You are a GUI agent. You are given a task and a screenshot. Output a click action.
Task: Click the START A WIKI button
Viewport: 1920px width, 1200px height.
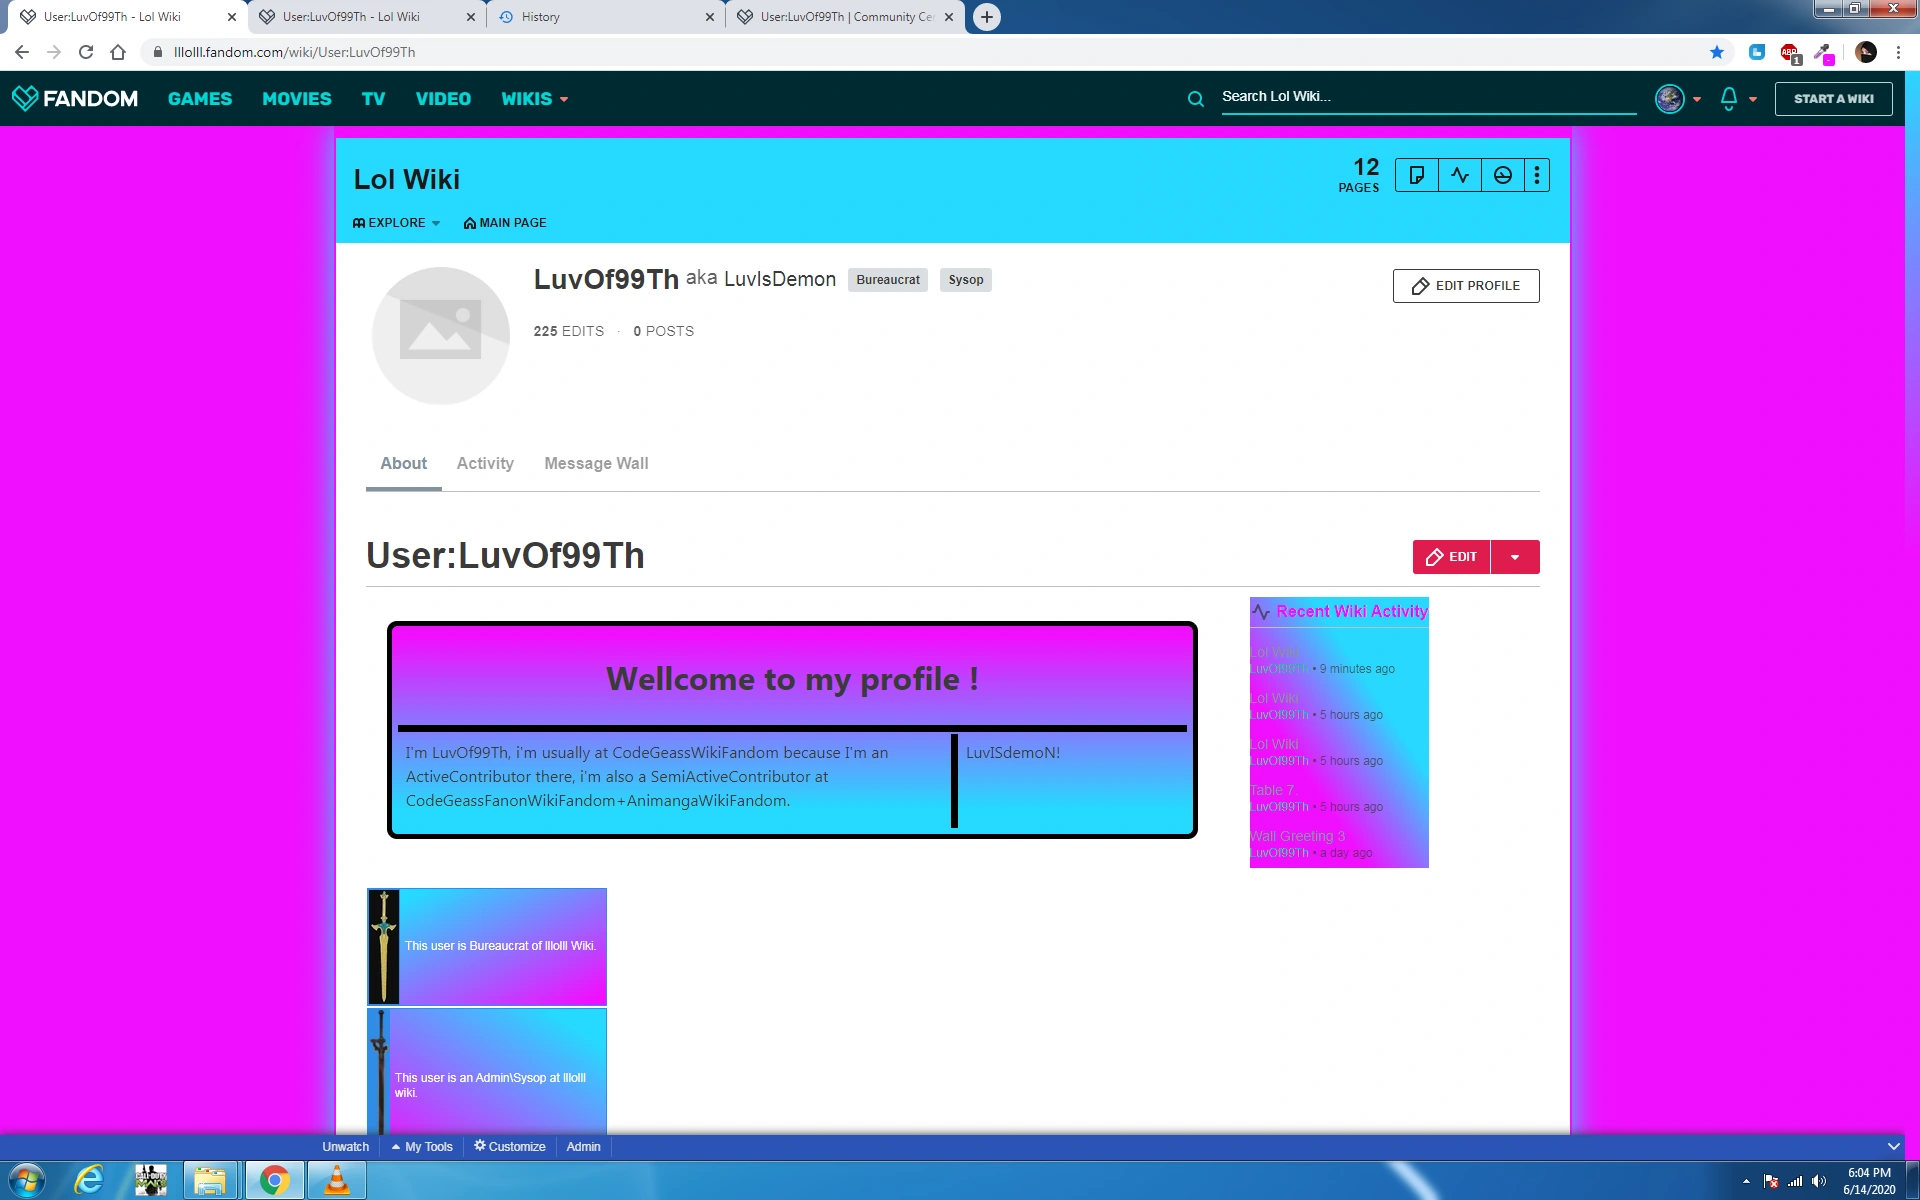(1833, 98)
